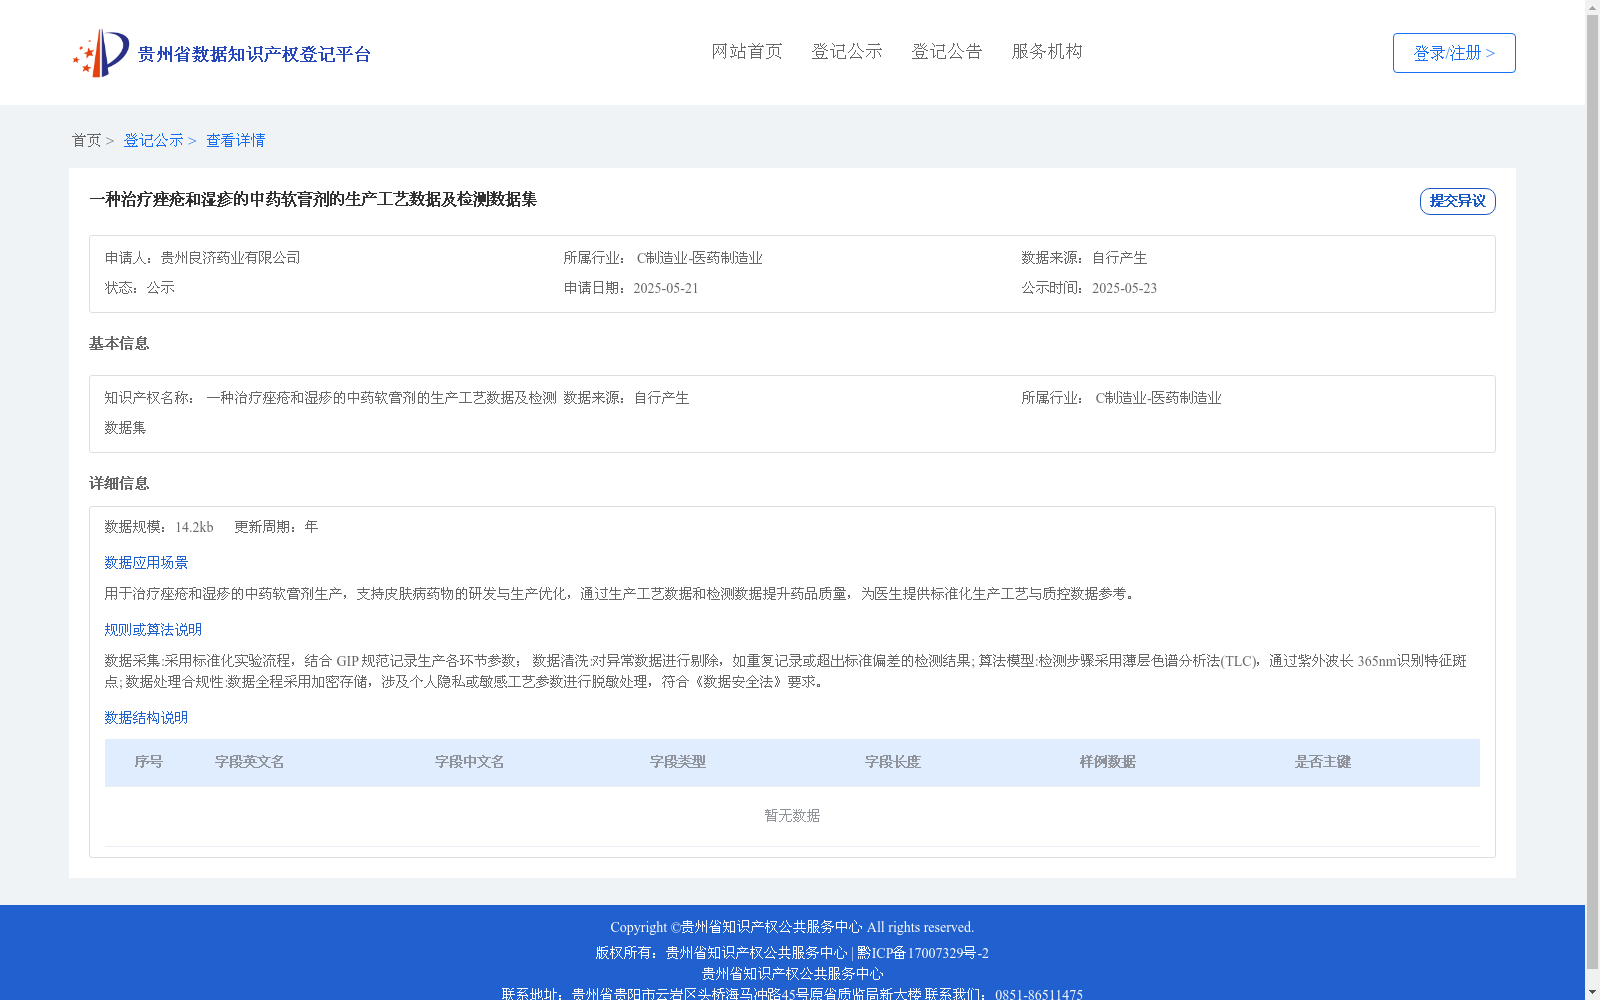Click the 字段英文名 column header
The image size is (1600, 1000).
point(250,762)
